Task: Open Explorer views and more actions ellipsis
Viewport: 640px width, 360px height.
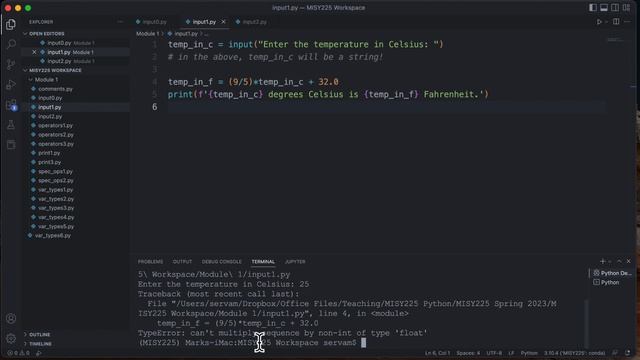Action: [x=120, y=22]
